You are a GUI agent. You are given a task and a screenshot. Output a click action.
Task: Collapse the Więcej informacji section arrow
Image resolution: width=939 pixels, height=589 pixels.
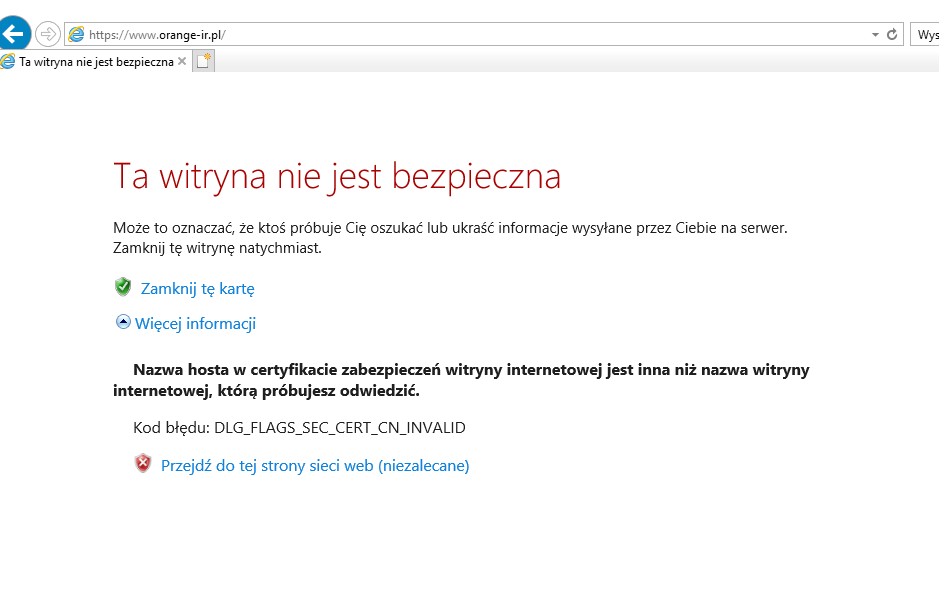pos(122,322)
